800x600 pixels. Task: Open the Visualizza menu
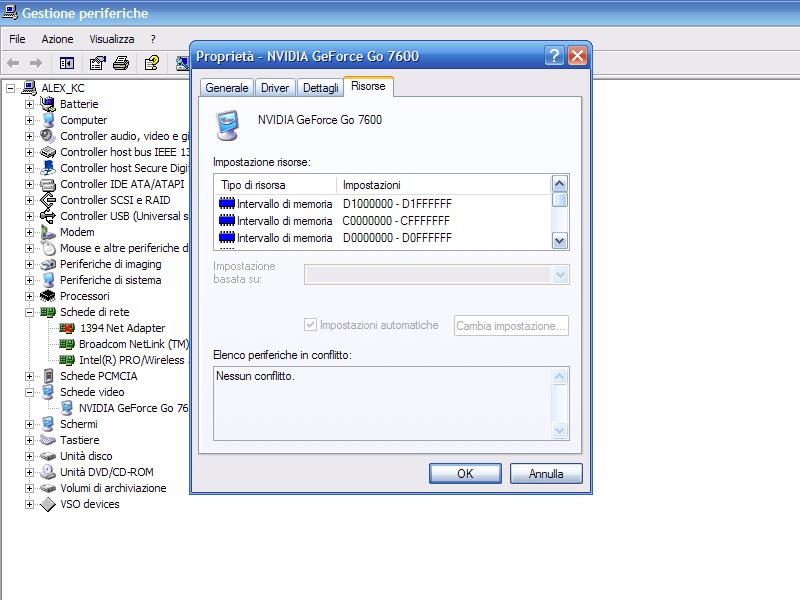(x=112, y=39)
